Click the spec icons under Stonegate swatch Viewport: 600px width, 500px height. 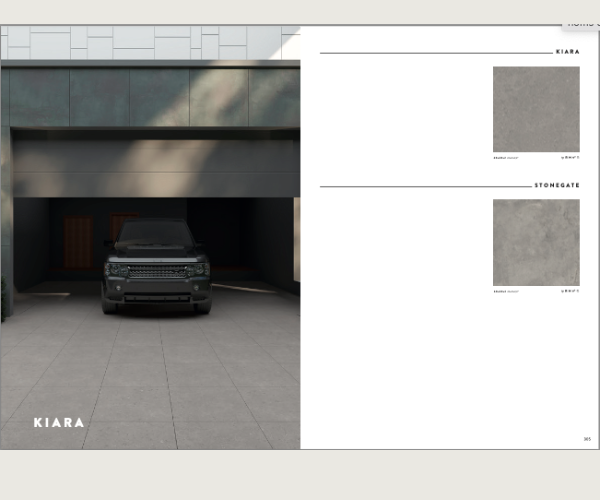(570, 291)
